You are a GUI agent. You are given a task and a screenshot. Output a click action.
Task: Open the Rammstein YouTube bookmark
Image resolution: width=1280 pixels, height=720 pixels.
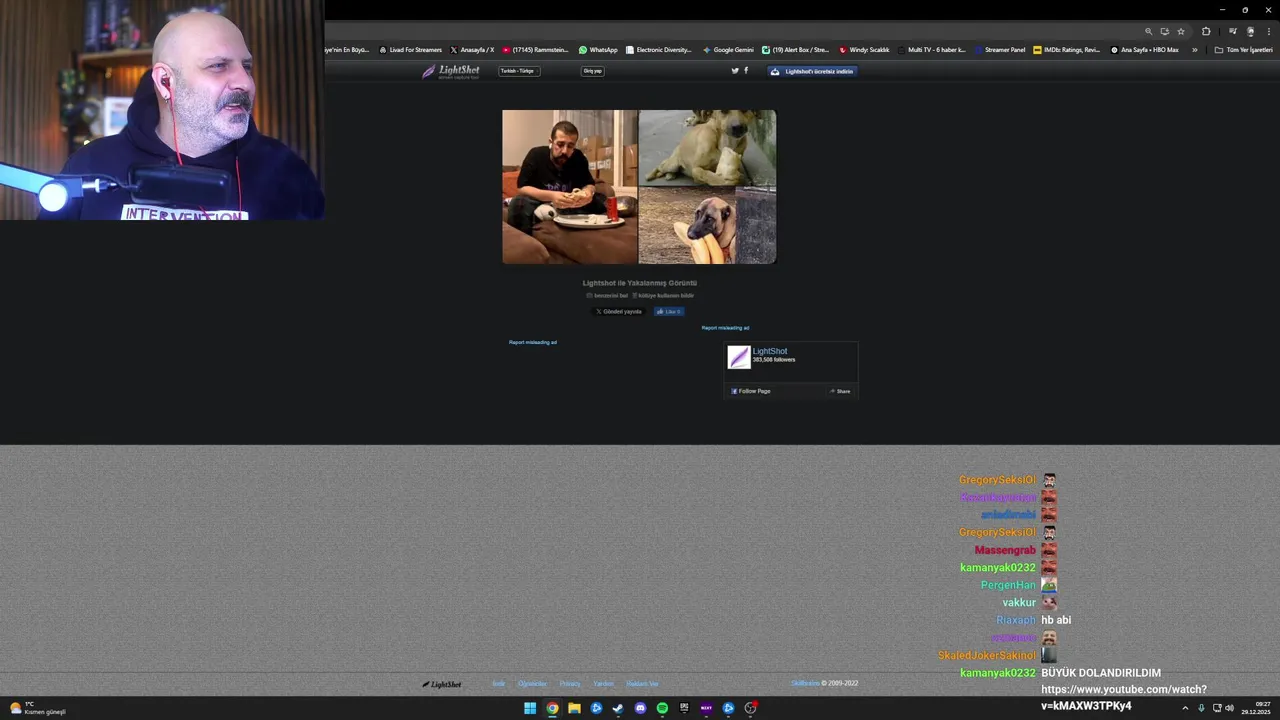pos(536,50)
